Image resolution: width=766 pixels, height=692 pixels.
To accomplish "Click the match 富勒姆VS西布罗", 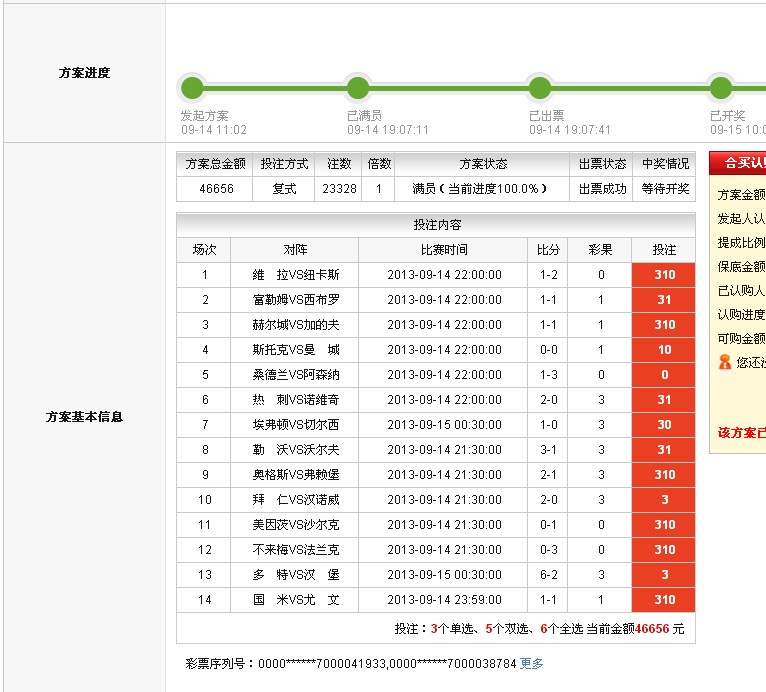I will 295,300.
